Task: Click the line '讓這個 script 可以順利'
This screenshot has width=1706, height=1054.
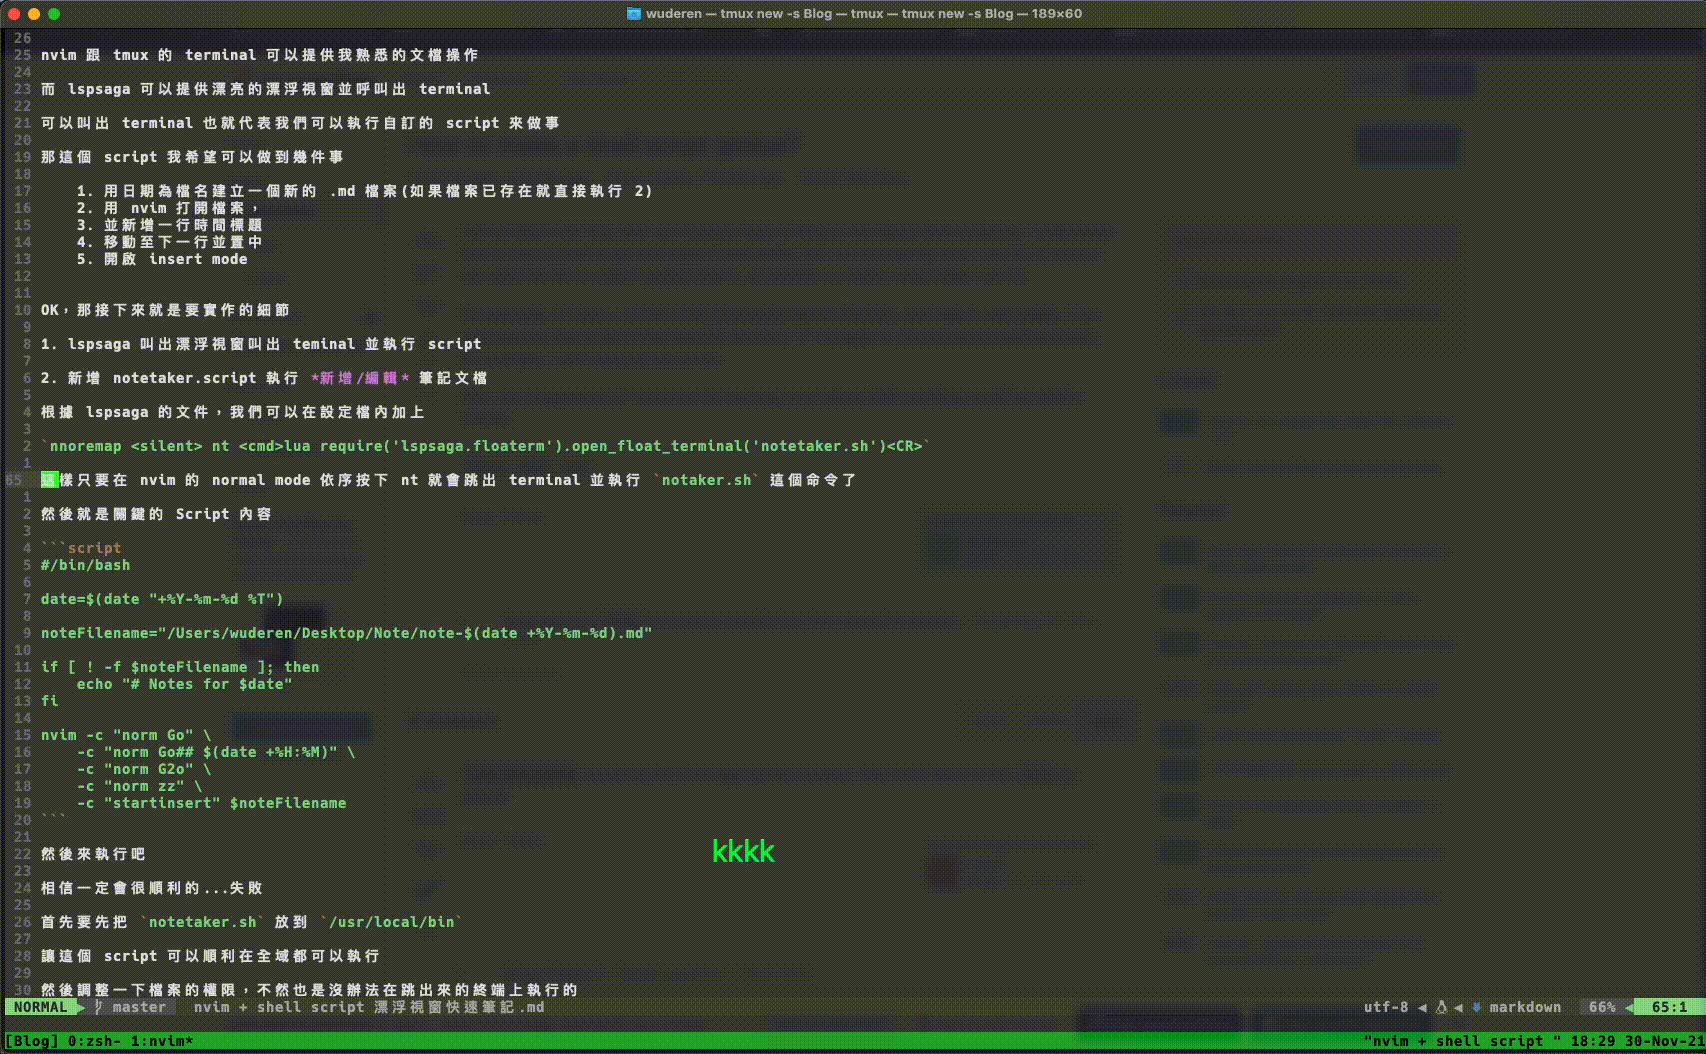Action: point(210,956)
